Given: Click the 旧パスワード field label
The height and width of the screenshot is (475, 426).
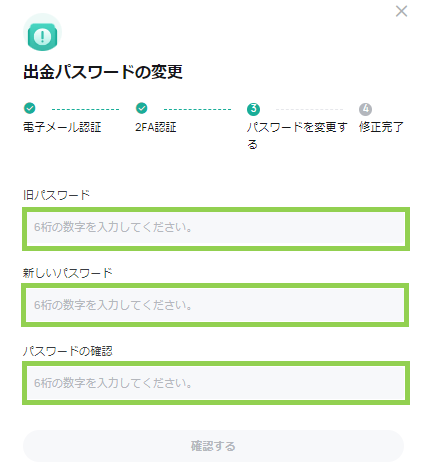Looking at the screenshot, I should (x=56, y=195).
